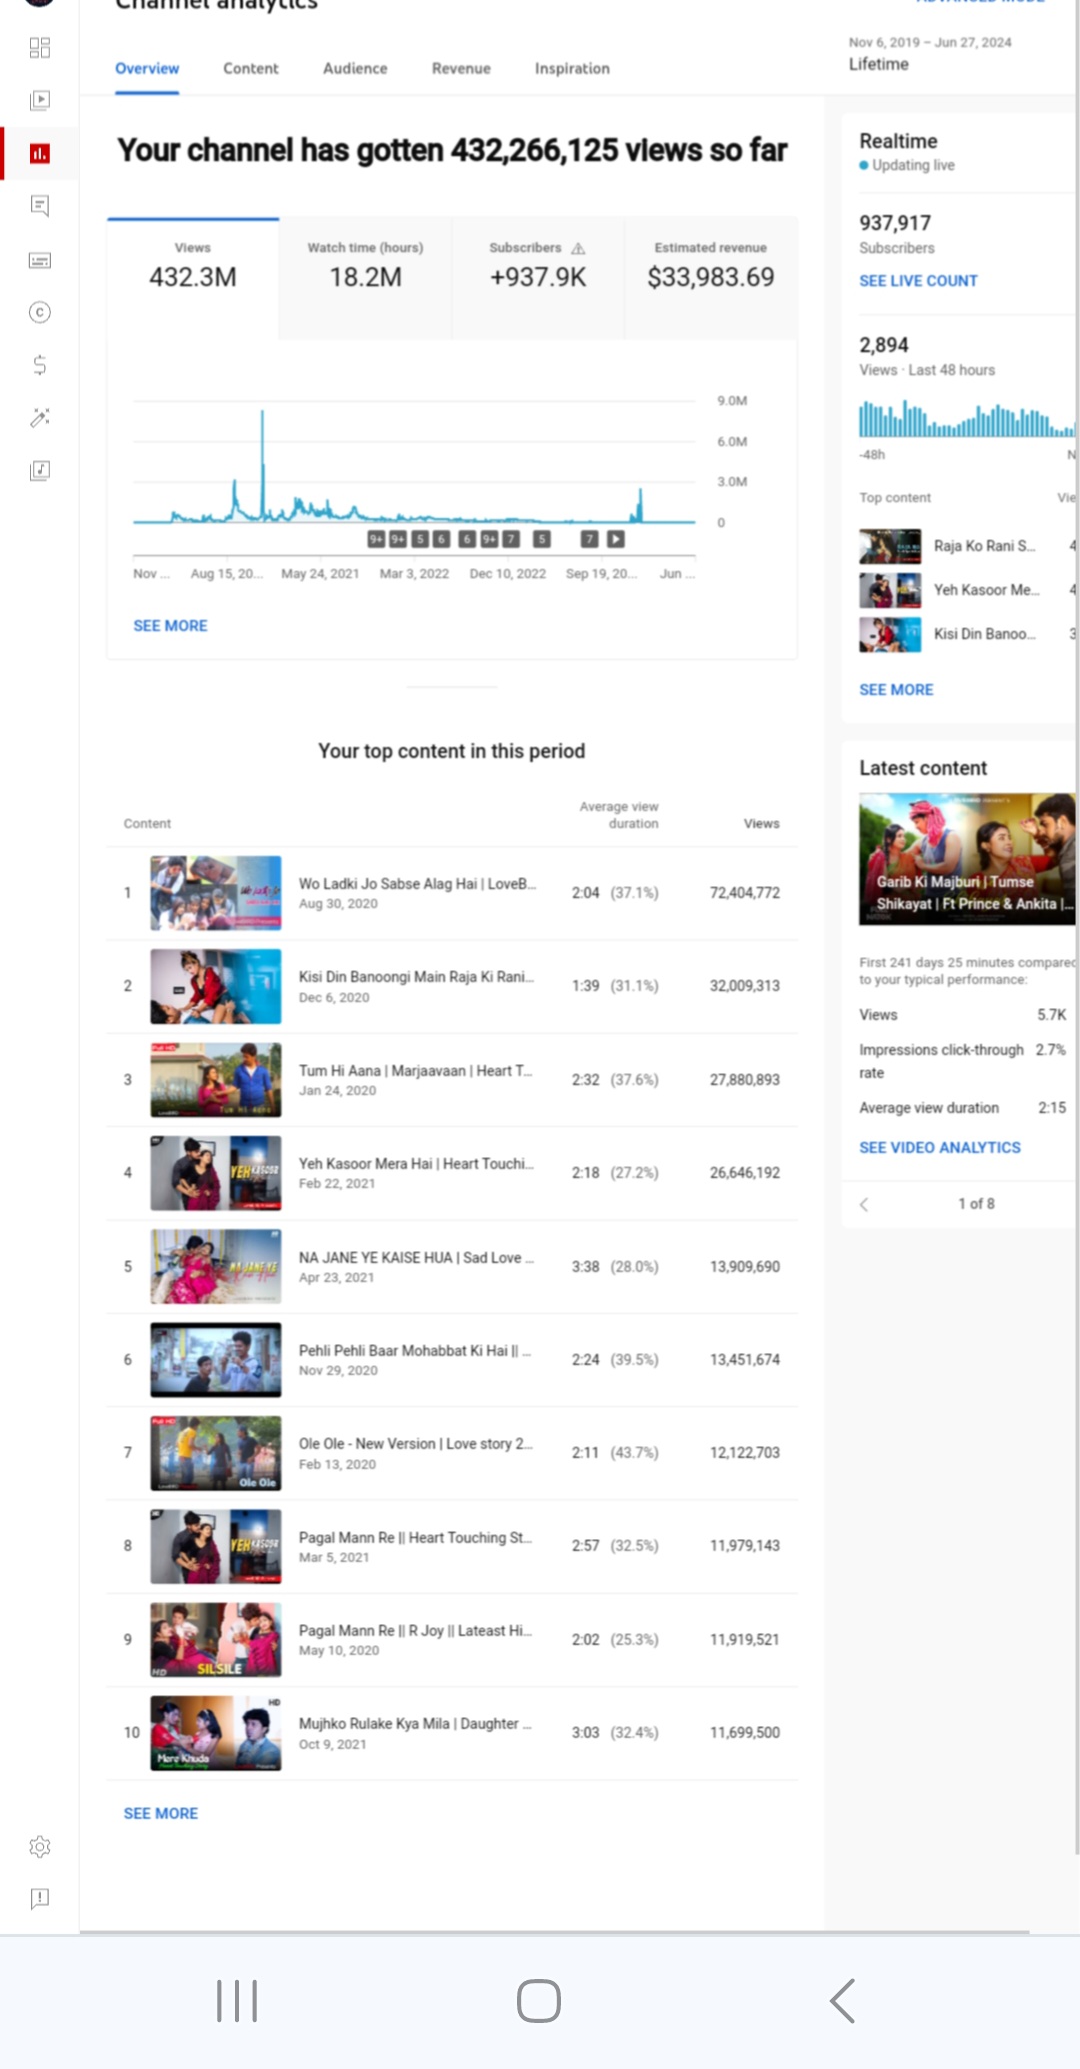Open the Ole Ole New Version thumbnail
1080x2069 pixels.
coord(216,1453)
